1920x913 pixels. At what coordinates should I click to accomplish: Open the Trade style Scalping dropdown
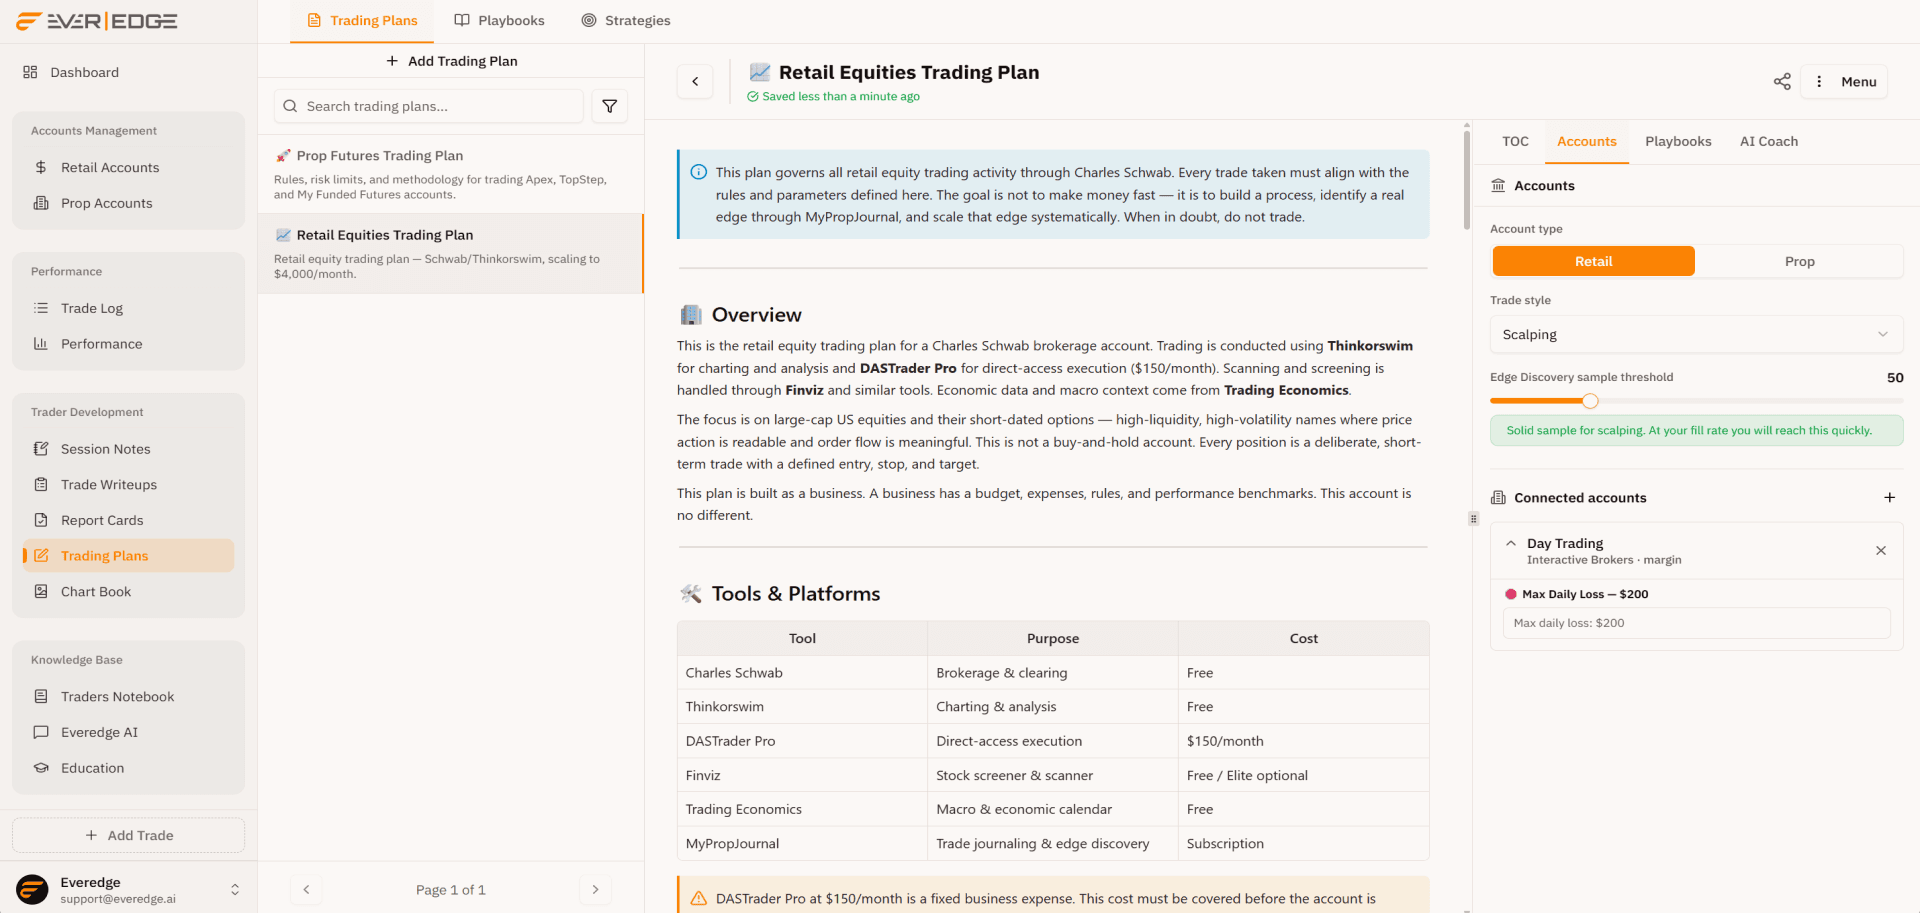point(1696,334)
